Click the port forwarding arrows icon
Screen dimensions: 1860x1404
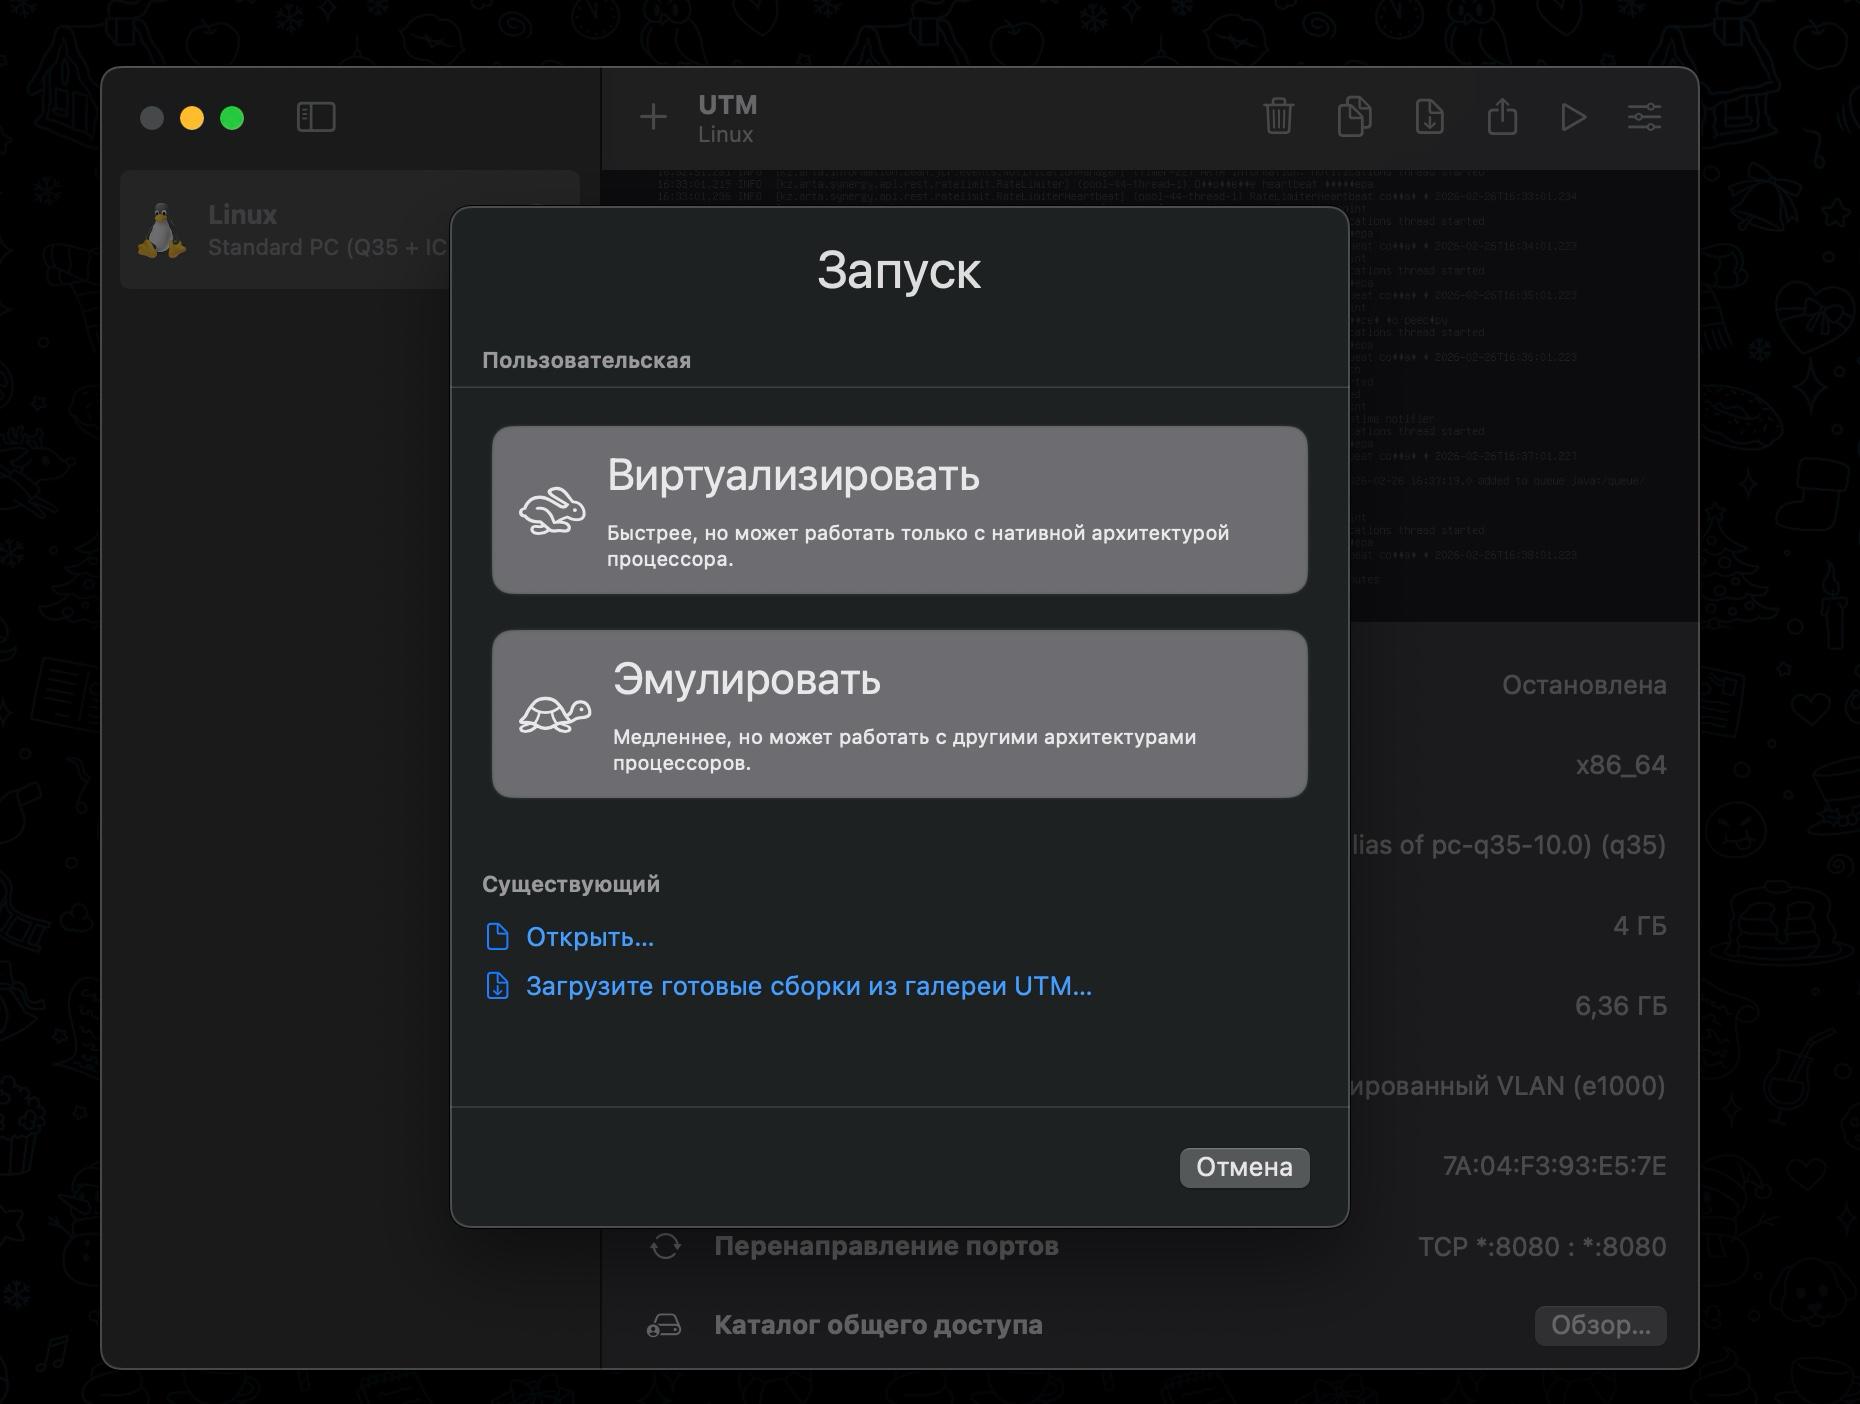point(665,1246)
